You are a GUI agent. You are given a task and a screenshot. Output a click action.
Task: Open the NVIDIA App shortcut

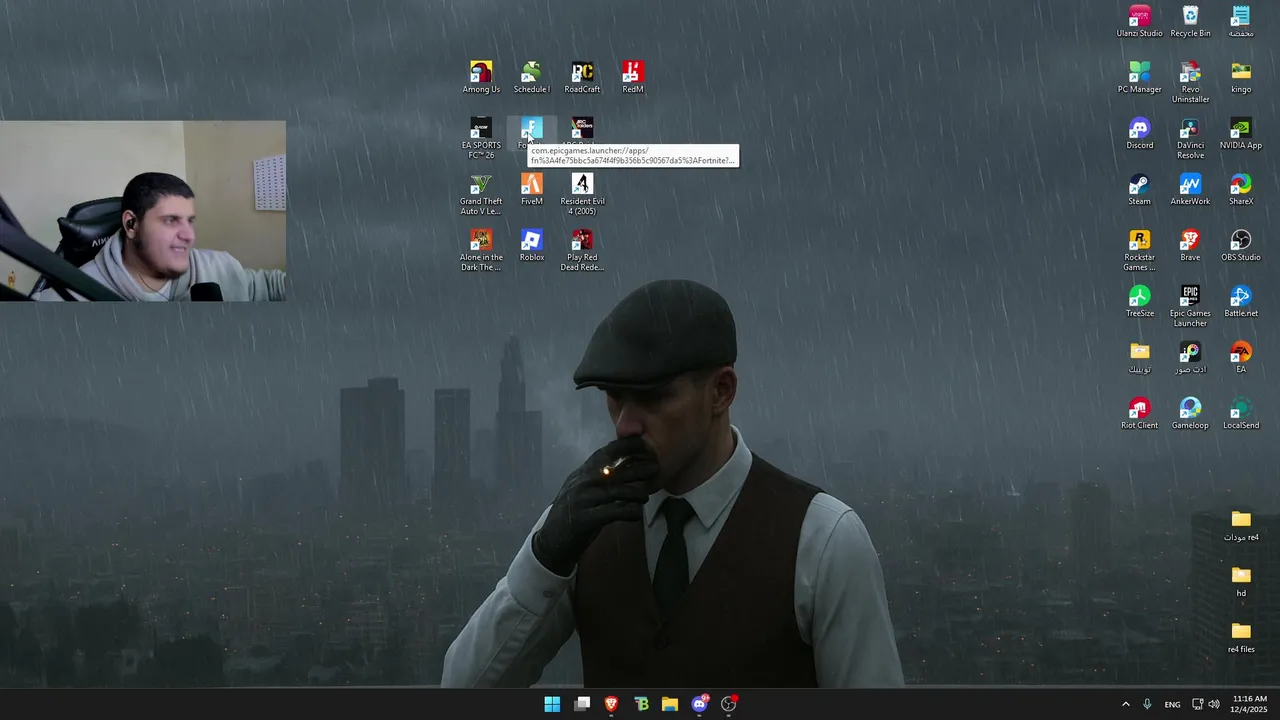[x=1241, y=133]
